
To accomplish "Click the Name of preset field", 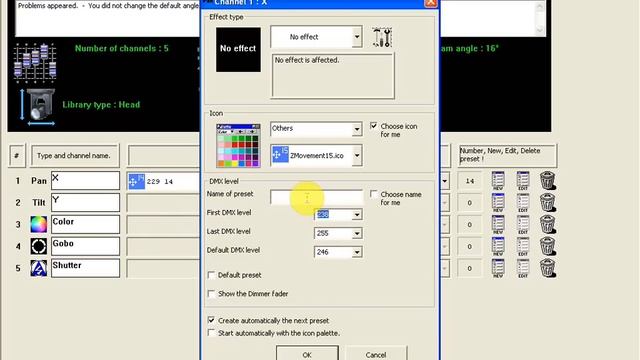I will click(316, 197).
